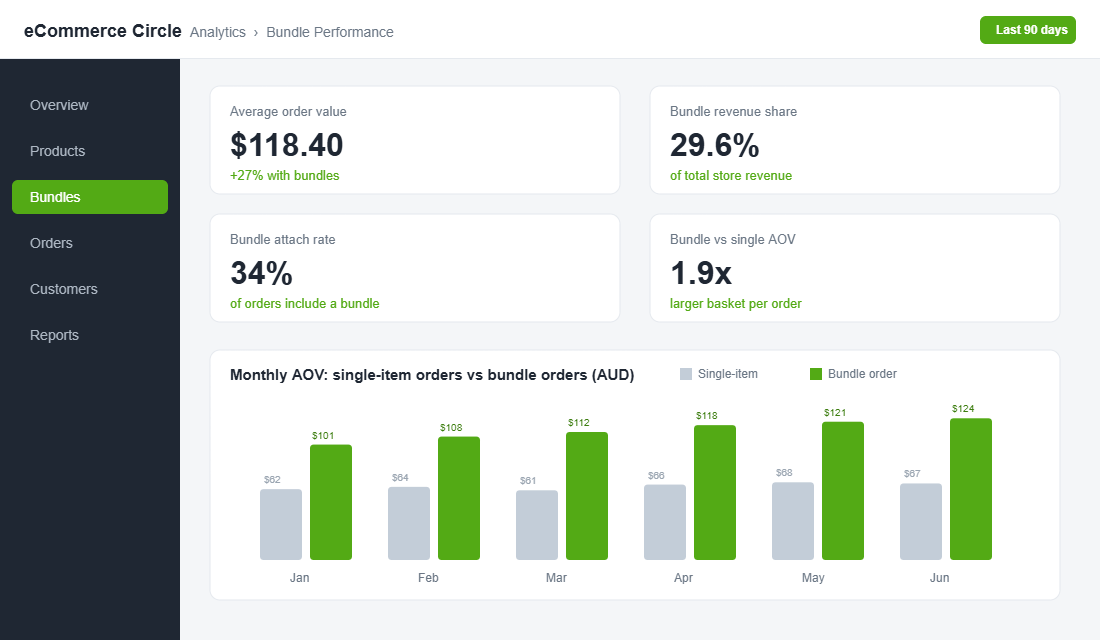Click the Mar axis label
This screenshot has width=1100, height=640.
coord(556,578)
